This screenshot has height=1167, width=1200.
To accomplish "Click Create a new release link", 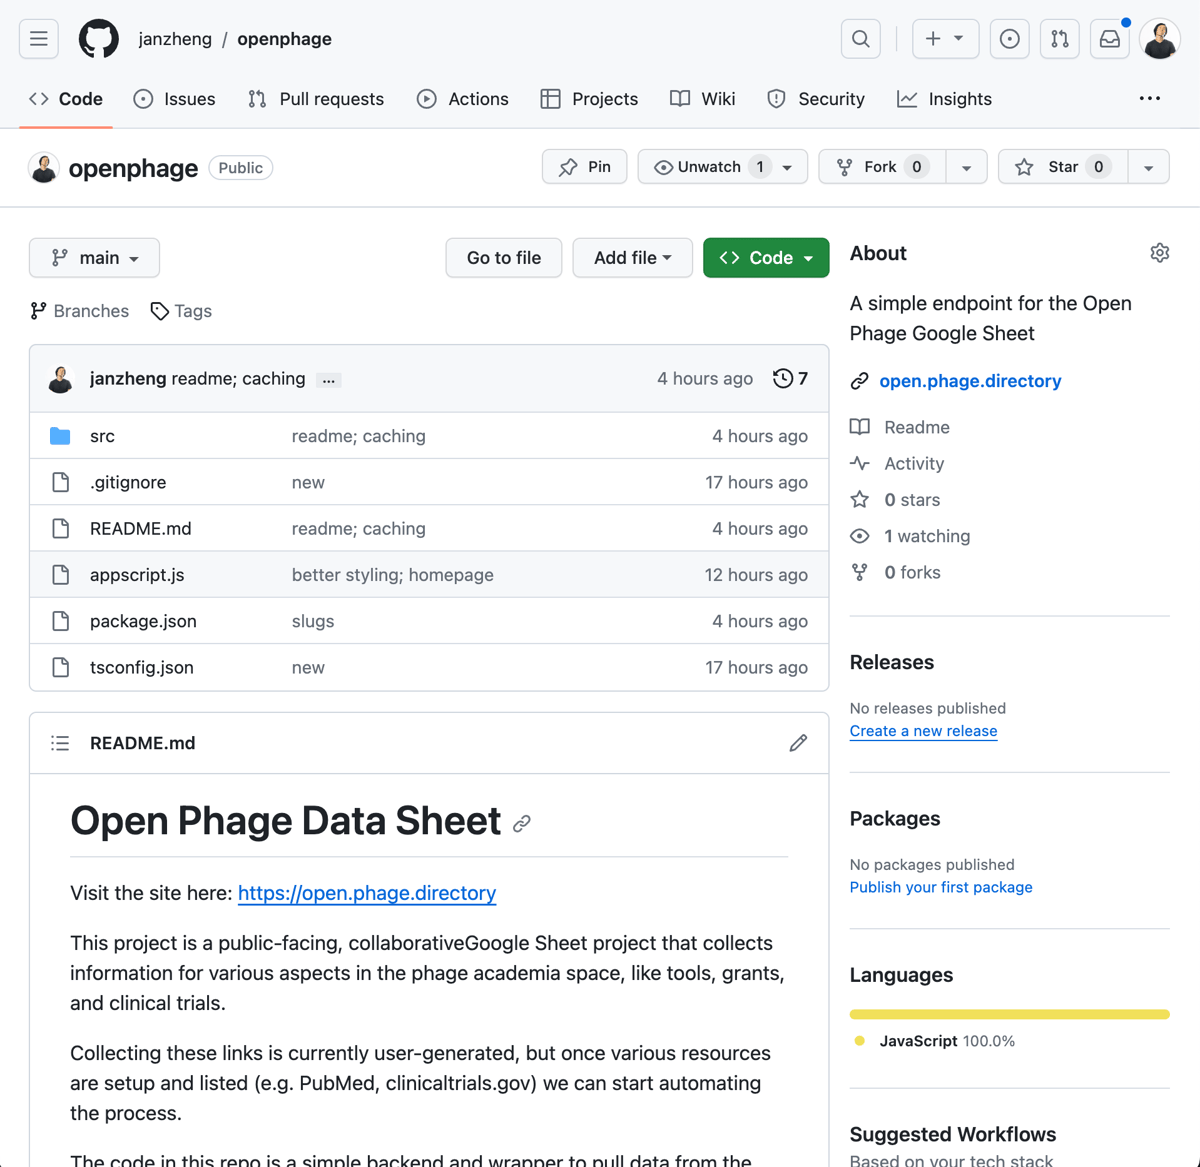I will tap(923, 731).
